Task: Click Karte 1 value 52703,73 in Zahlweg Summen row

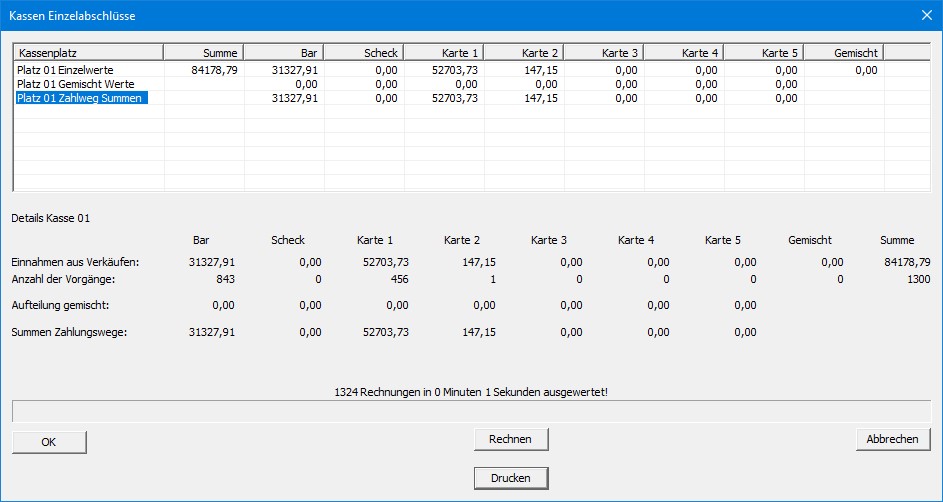Action: point(455,98)
